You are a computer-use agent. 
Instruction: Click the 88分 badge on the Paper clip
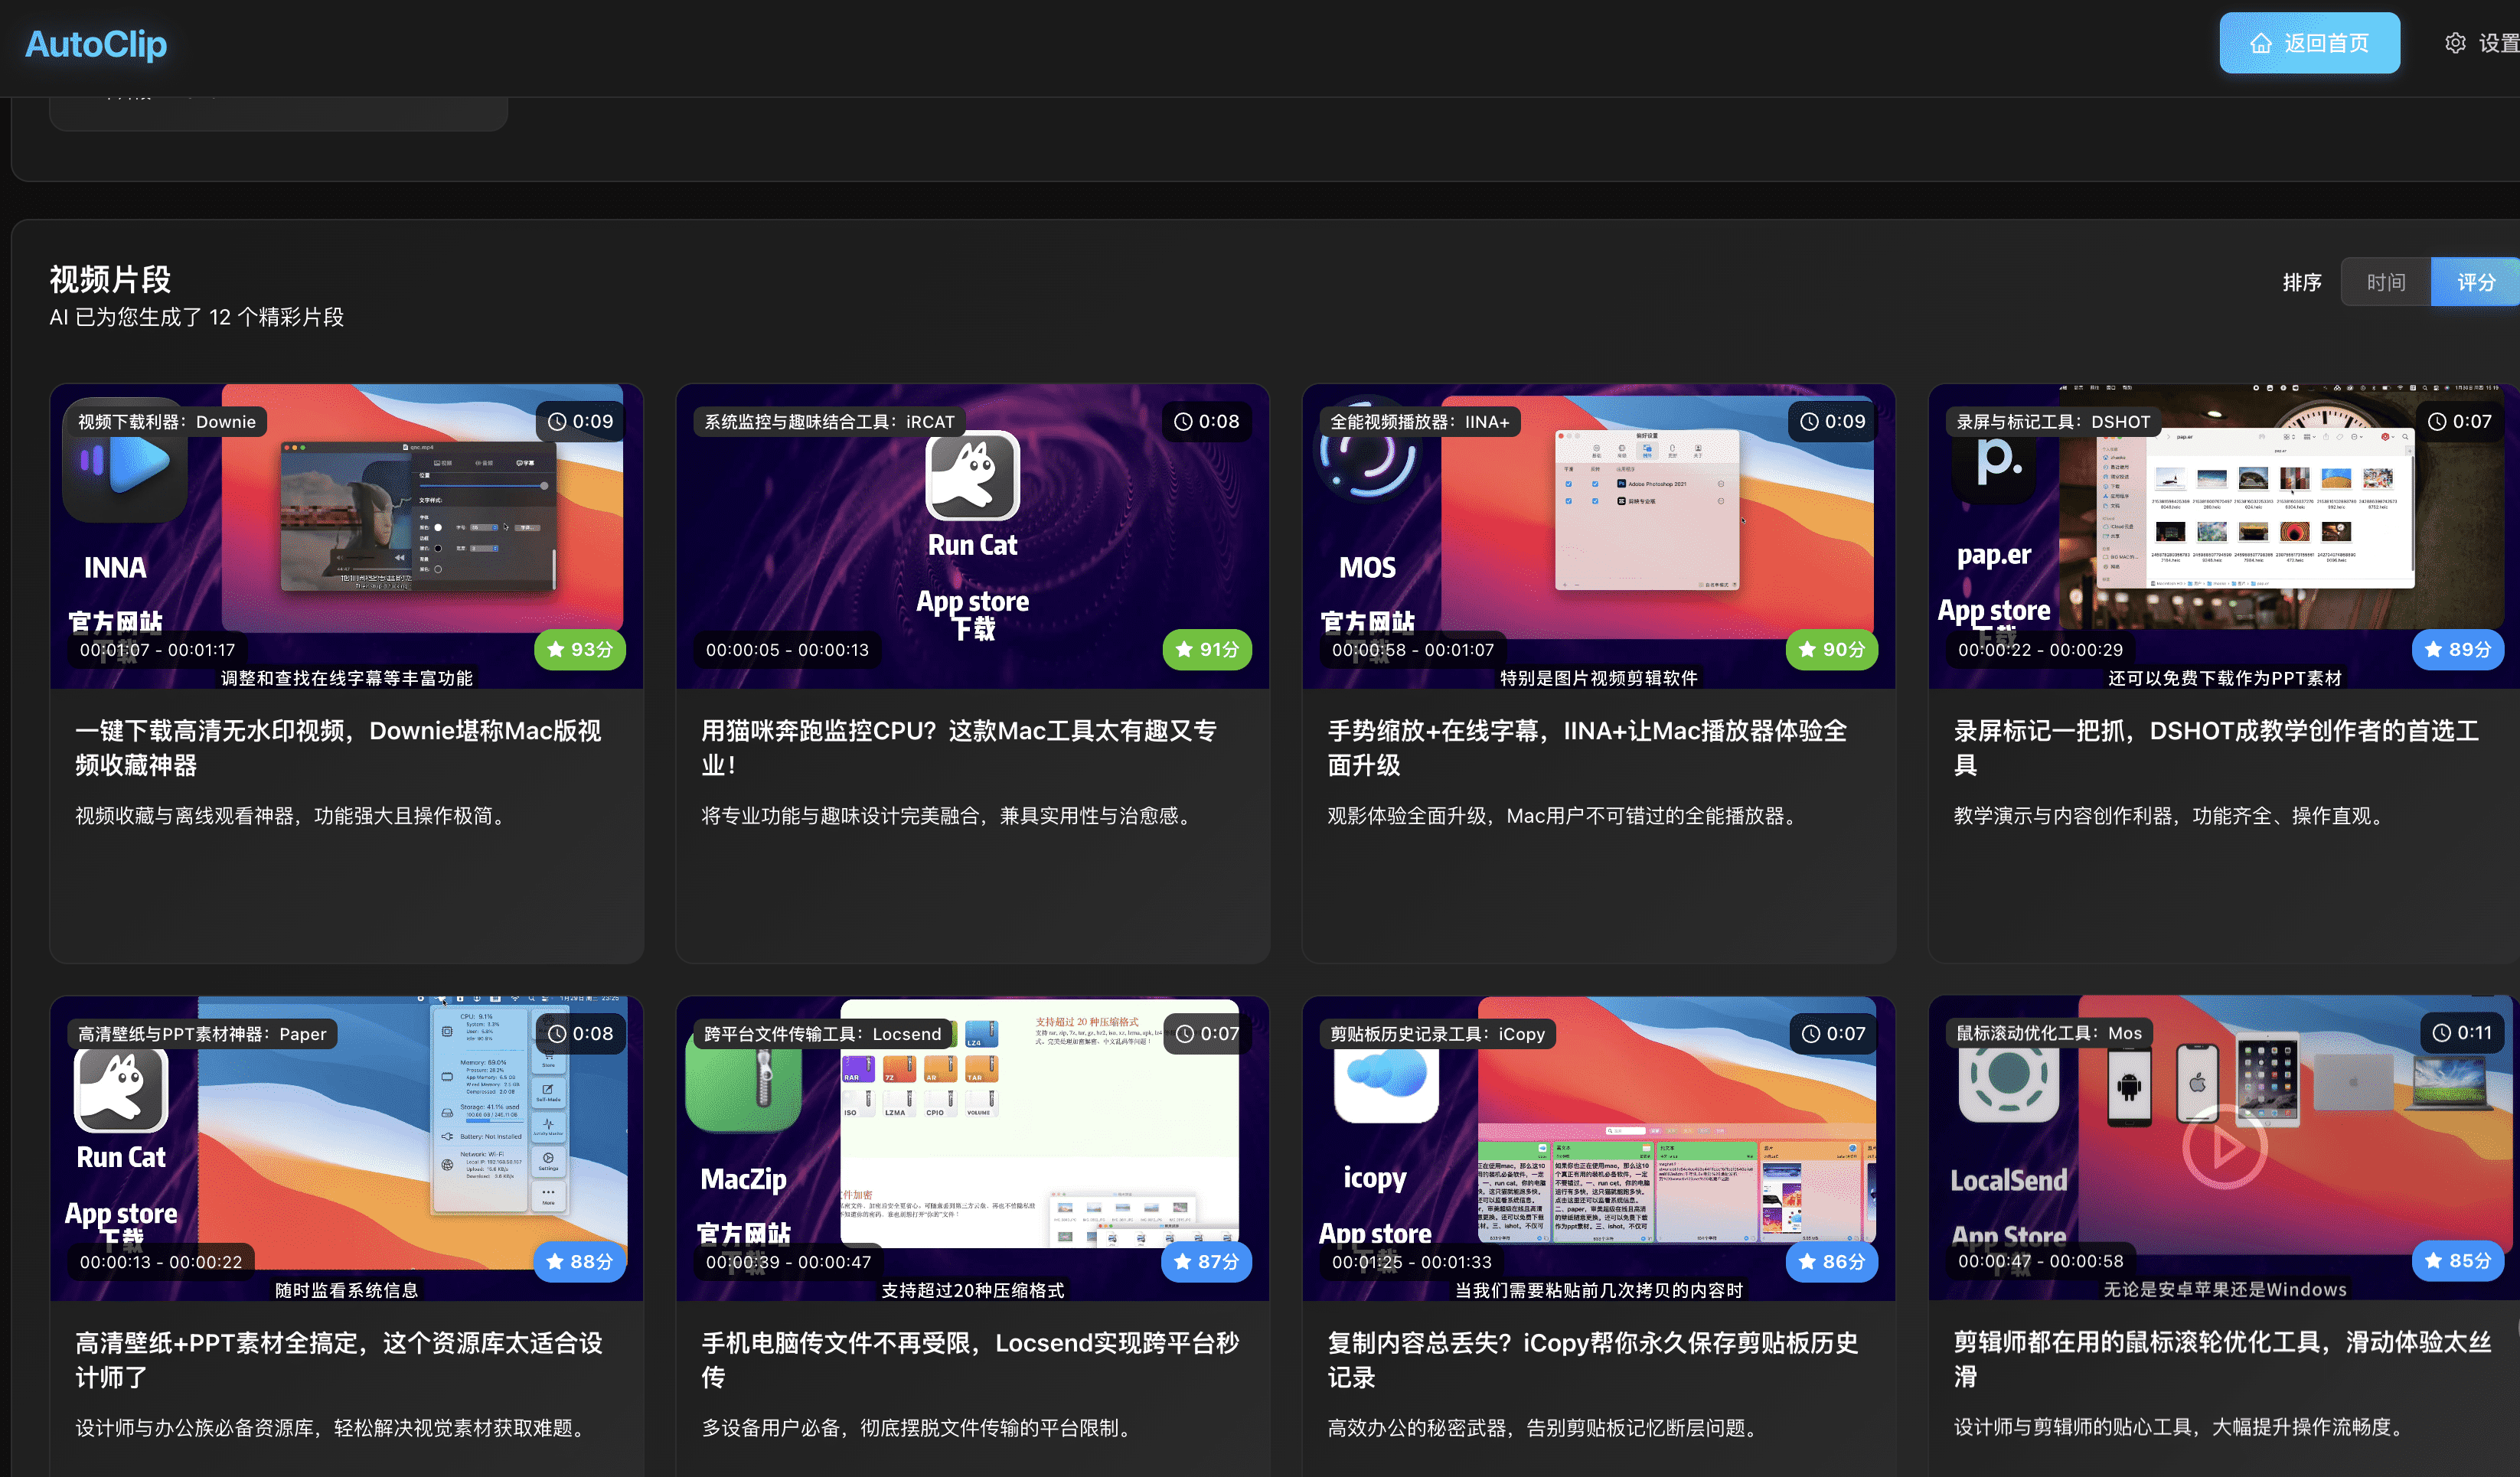(x=579, y=1261)
